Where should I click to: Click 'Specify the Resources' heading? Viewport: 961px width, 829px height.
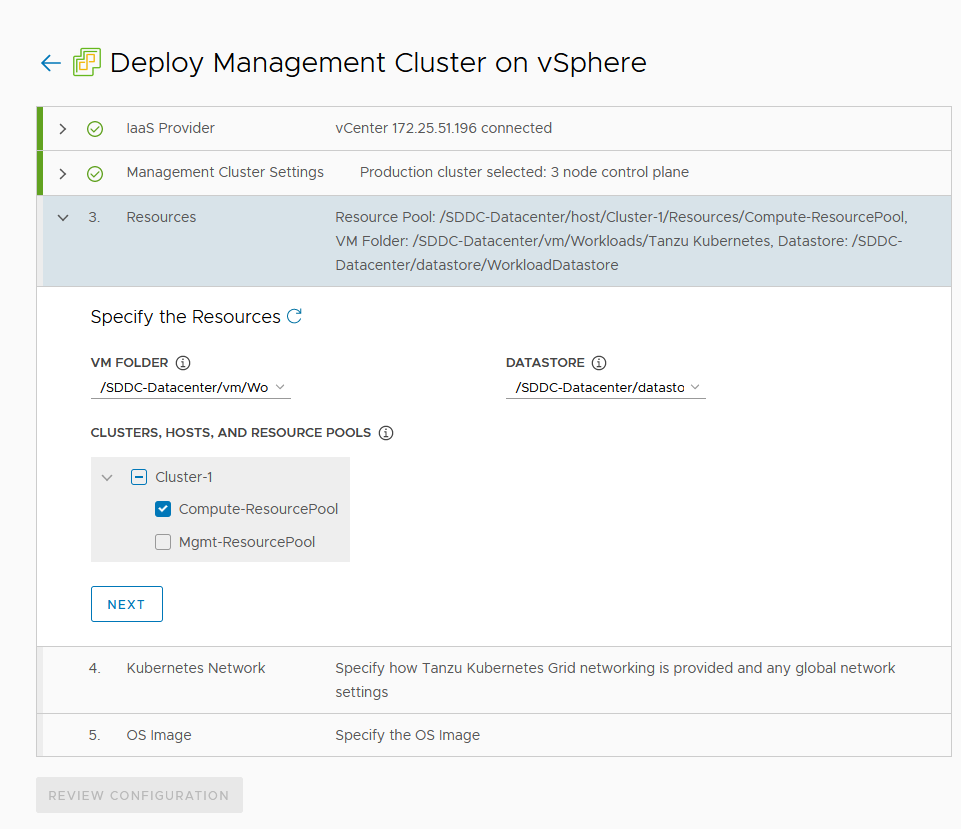(185, 317)
